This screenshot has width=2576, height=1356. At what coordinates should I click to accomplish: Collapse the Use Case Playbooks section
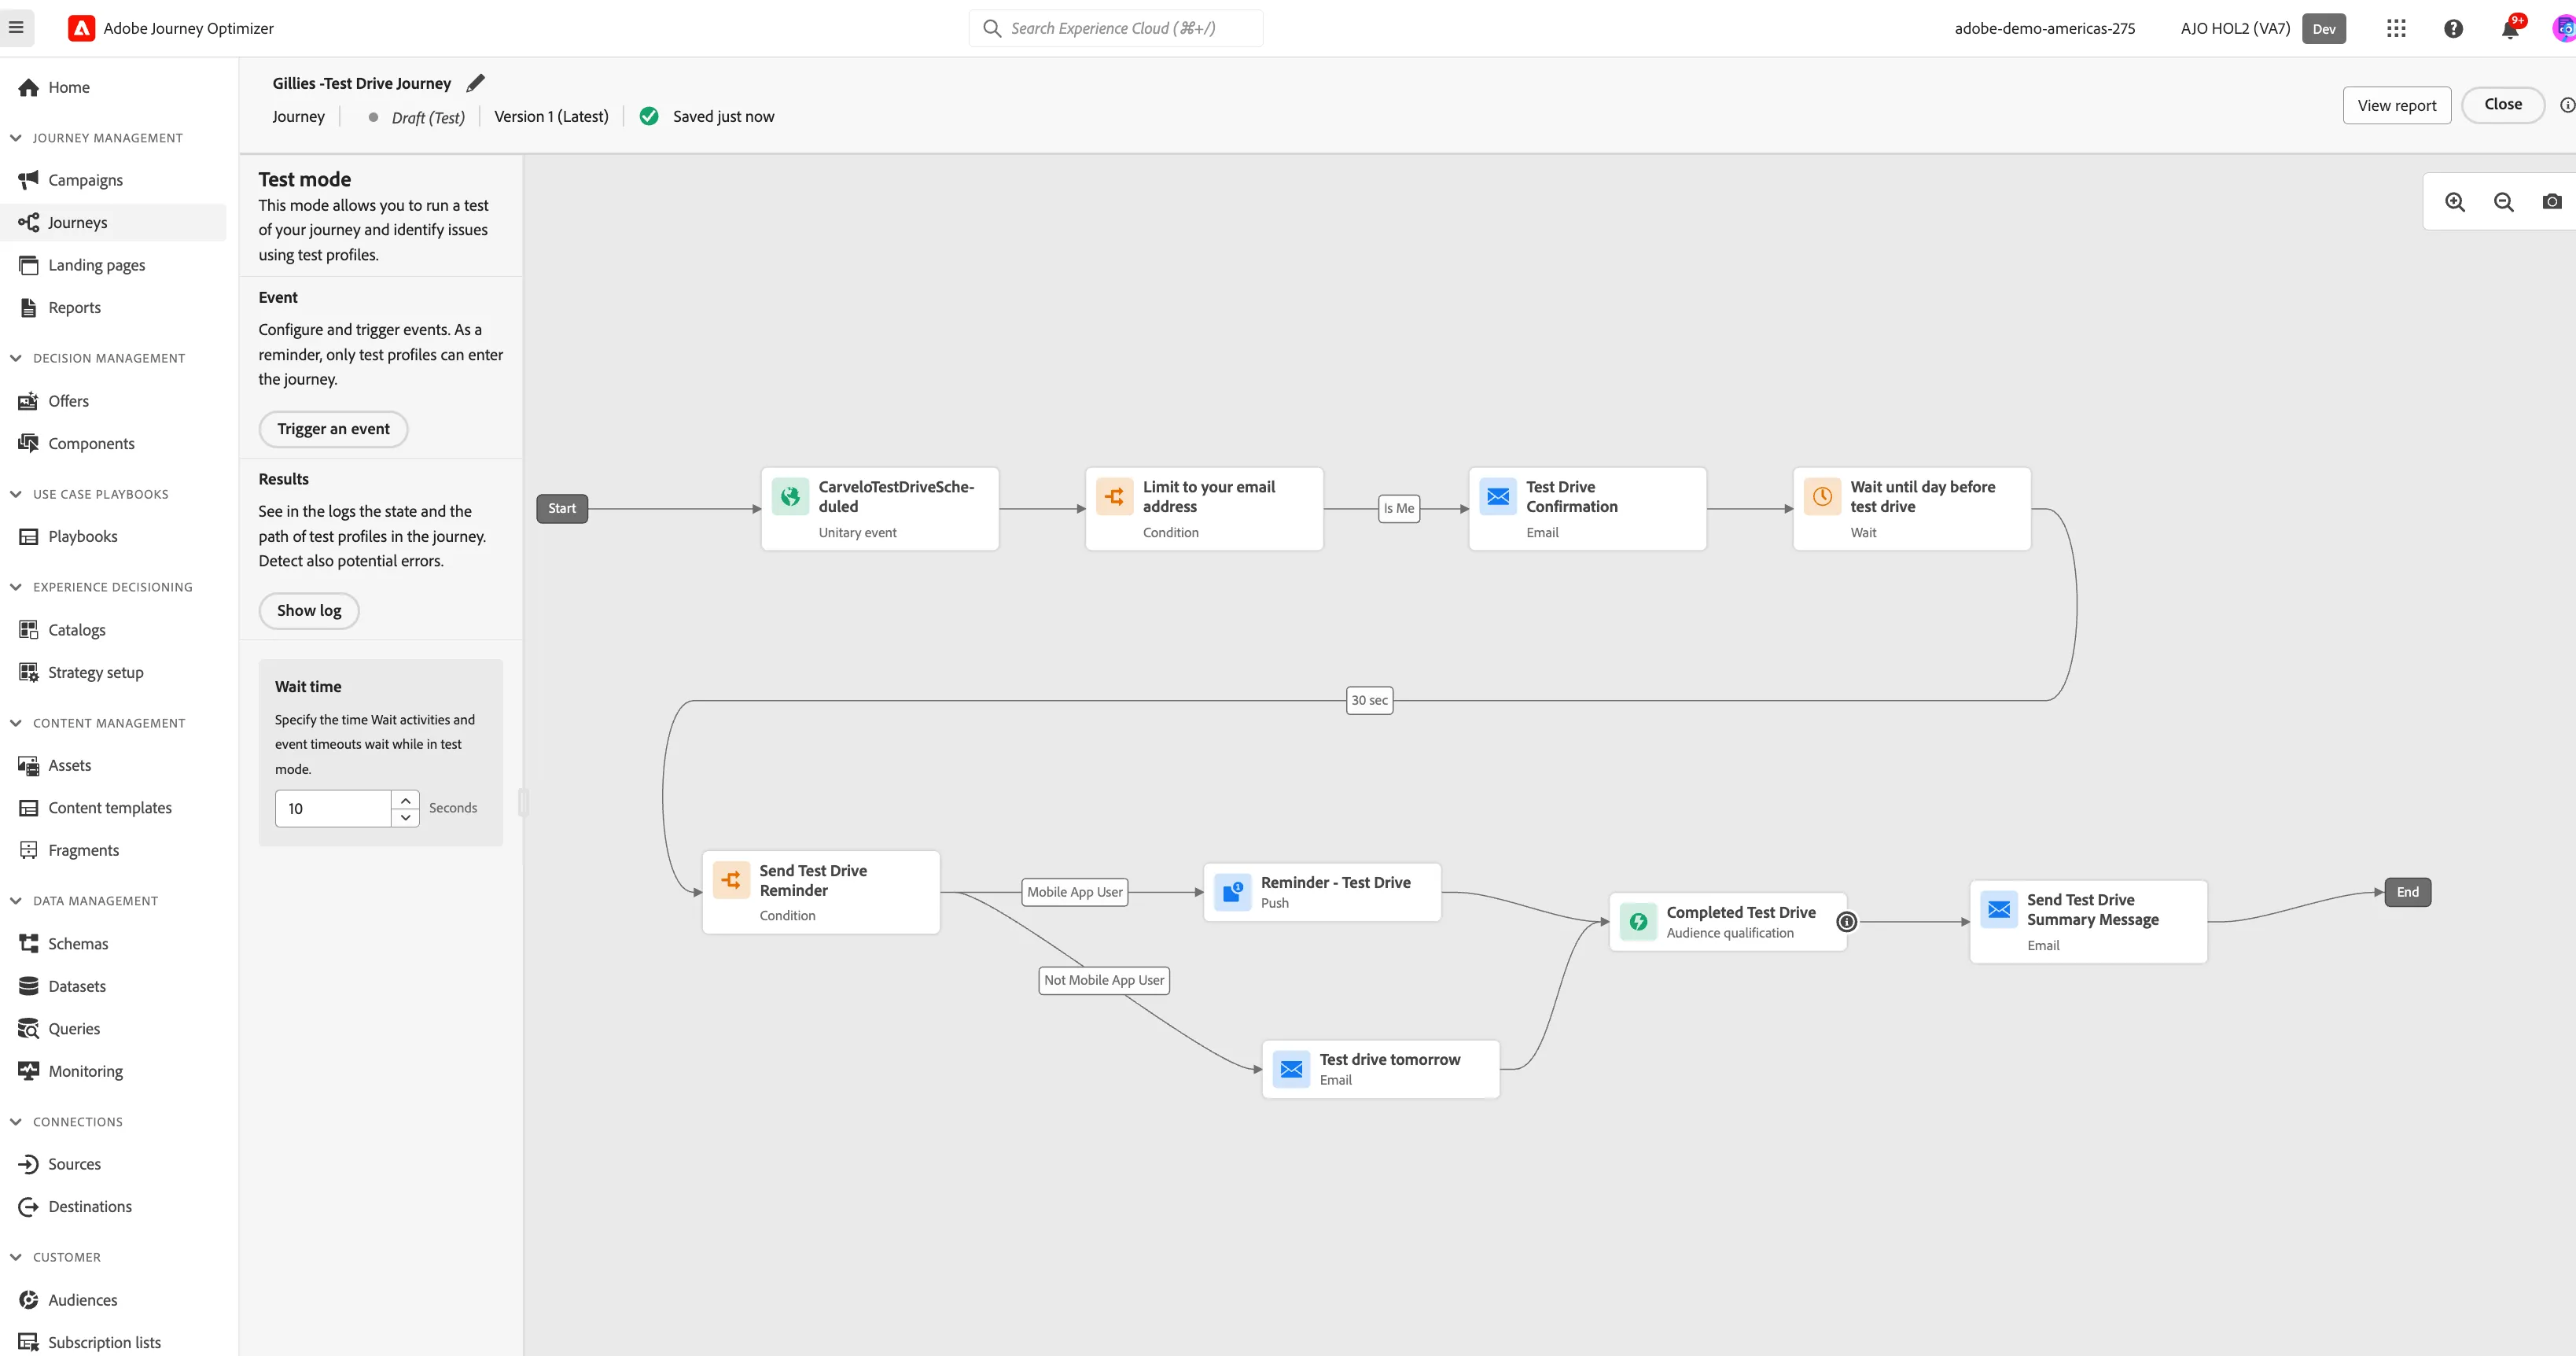point(16,494)
